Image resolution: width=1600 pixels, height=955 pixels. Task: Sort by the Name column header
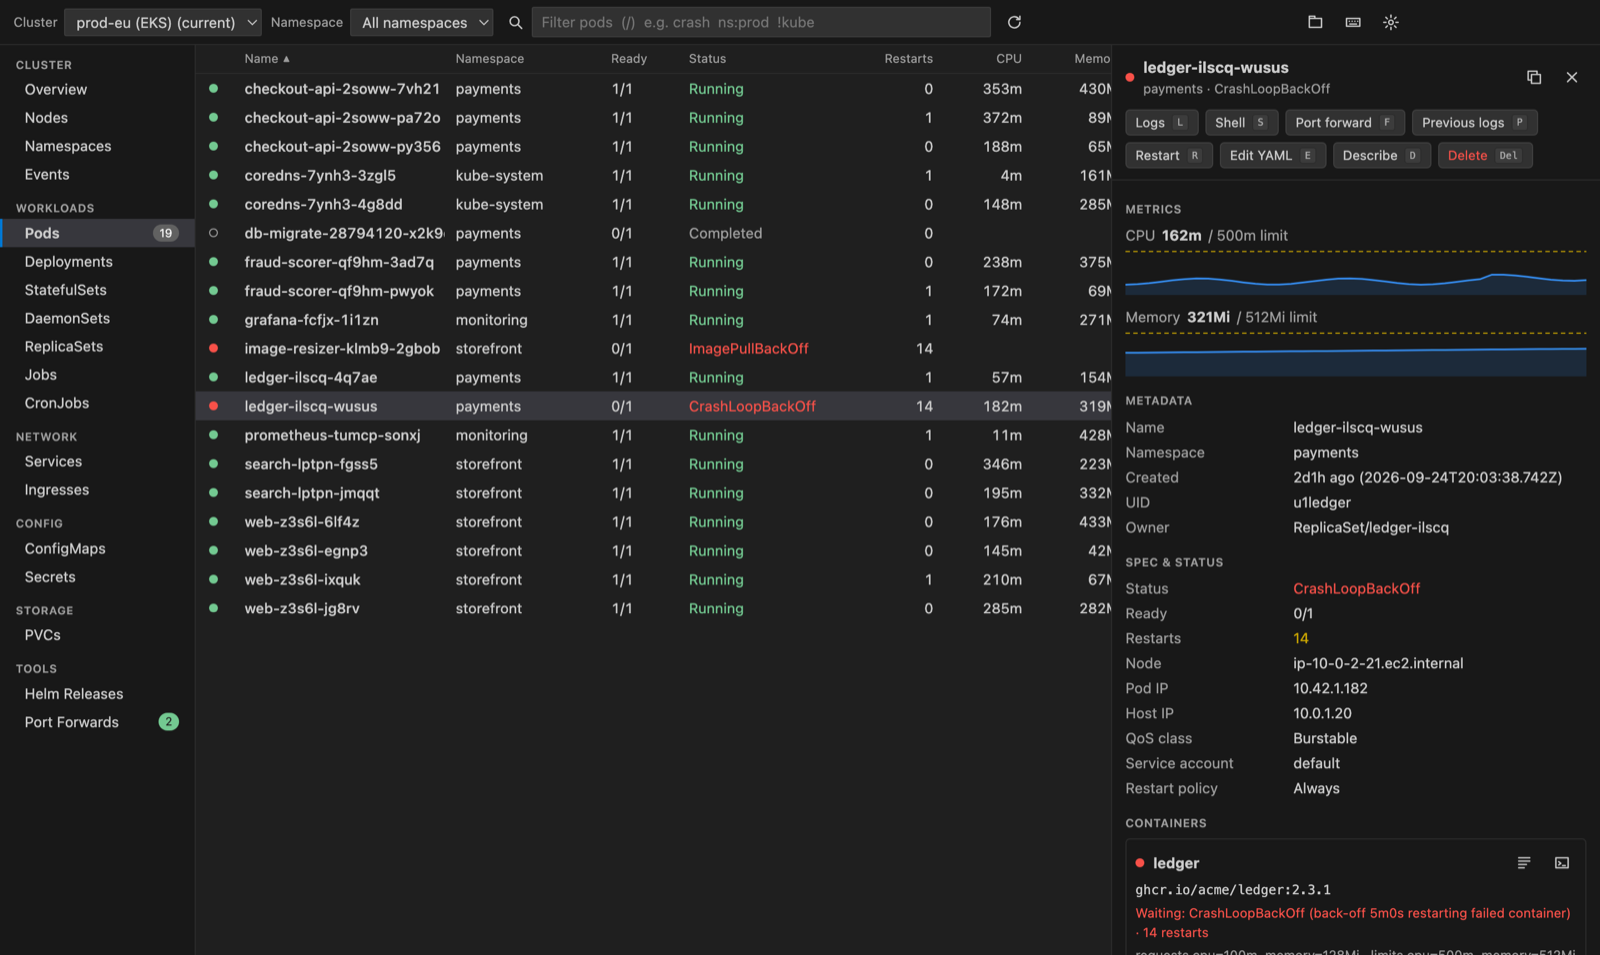(x=267, y=59)
